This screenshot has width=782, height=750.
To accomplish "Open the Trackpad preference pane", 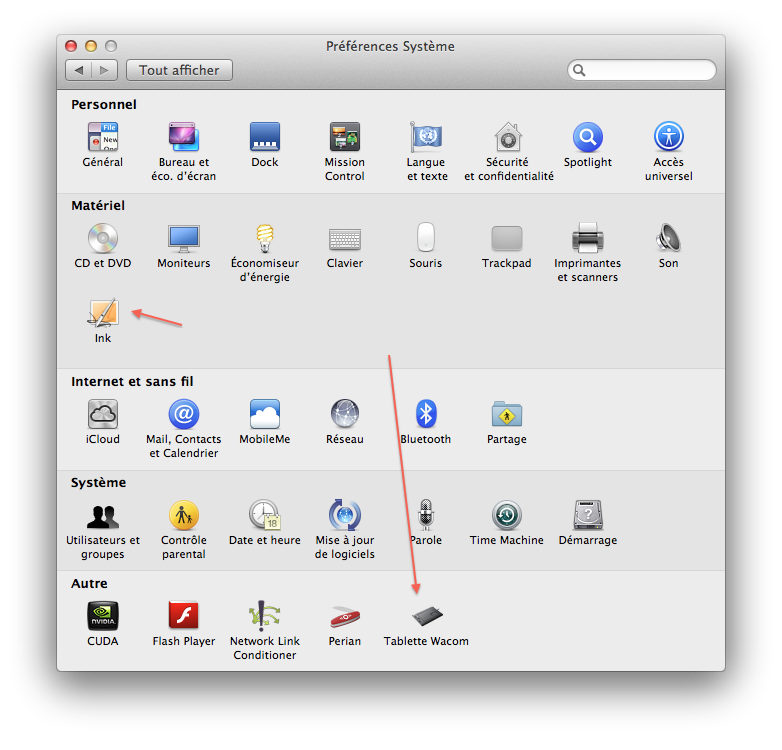I will tap(506, 239).
